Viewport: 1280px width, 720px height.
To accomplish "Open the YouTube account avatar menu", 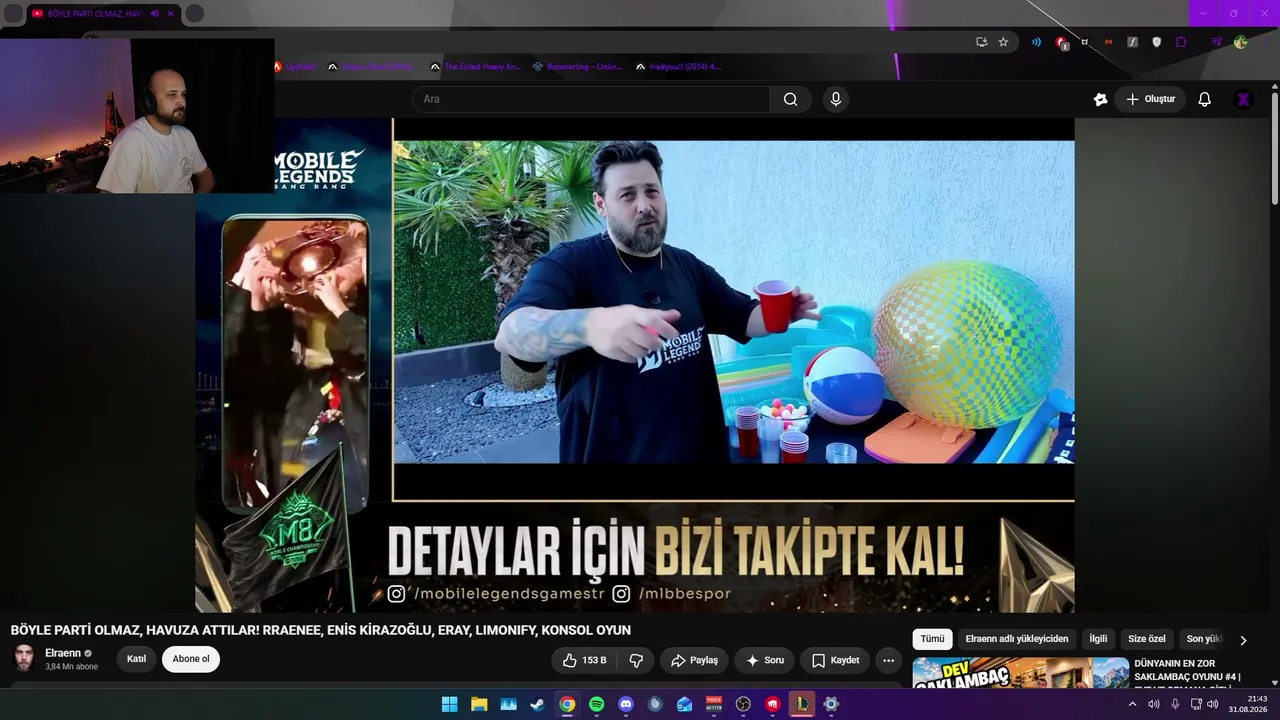I will pyautogui.click(x=1243, y=99).
